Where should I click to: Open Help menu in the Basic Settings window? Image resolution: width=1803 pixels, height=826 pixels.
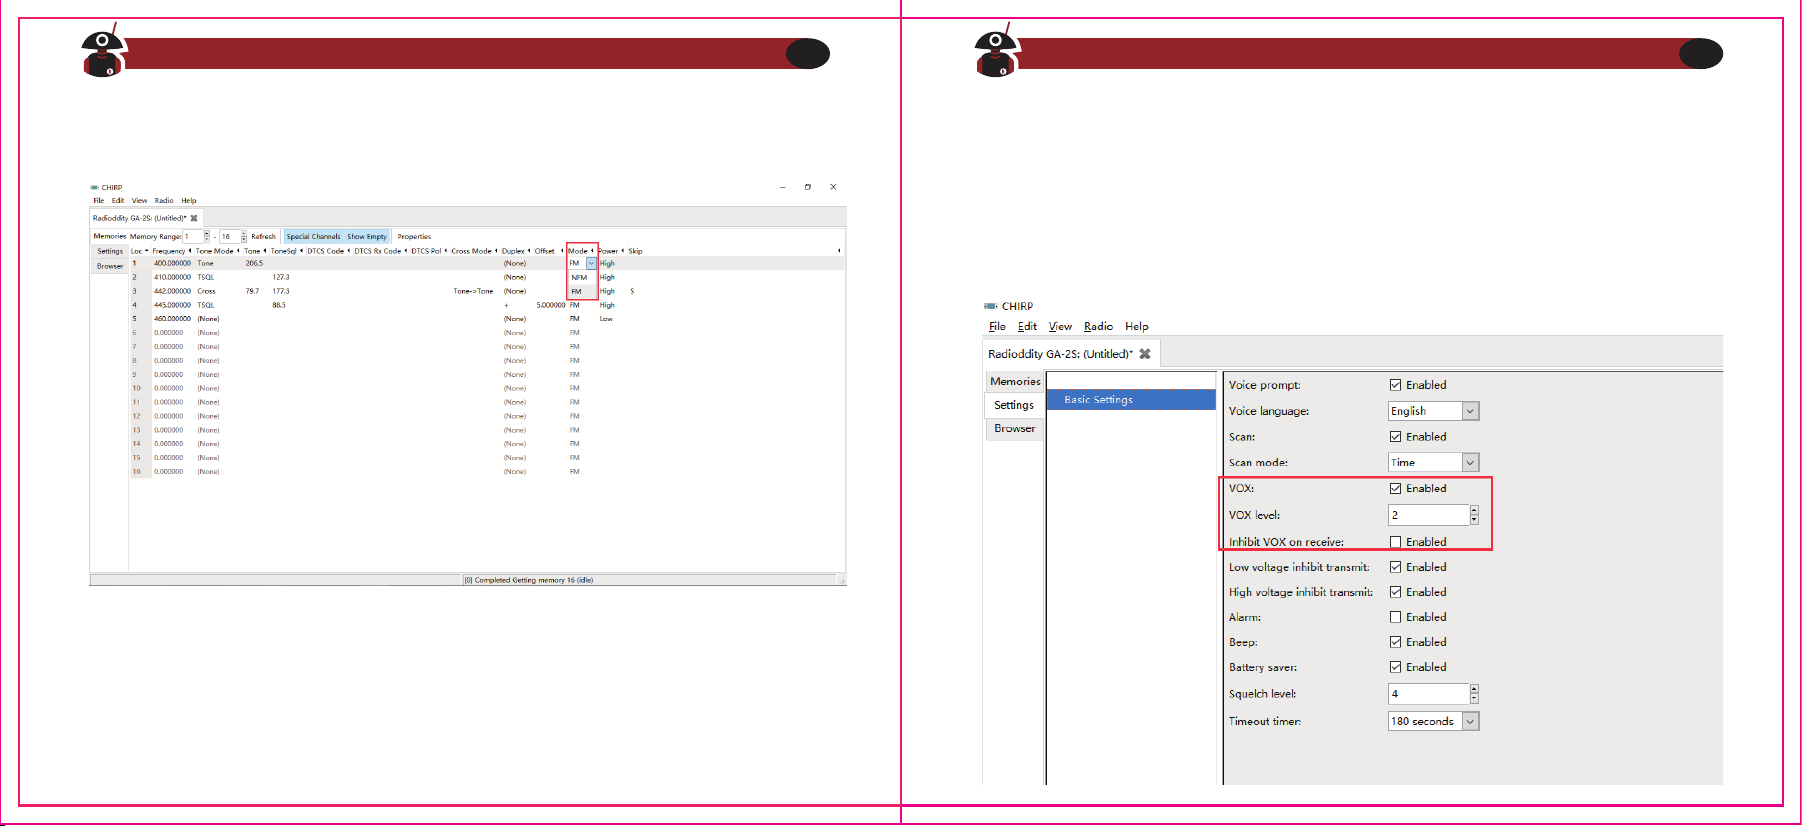pyautogui.click(x=1137, y=327)
